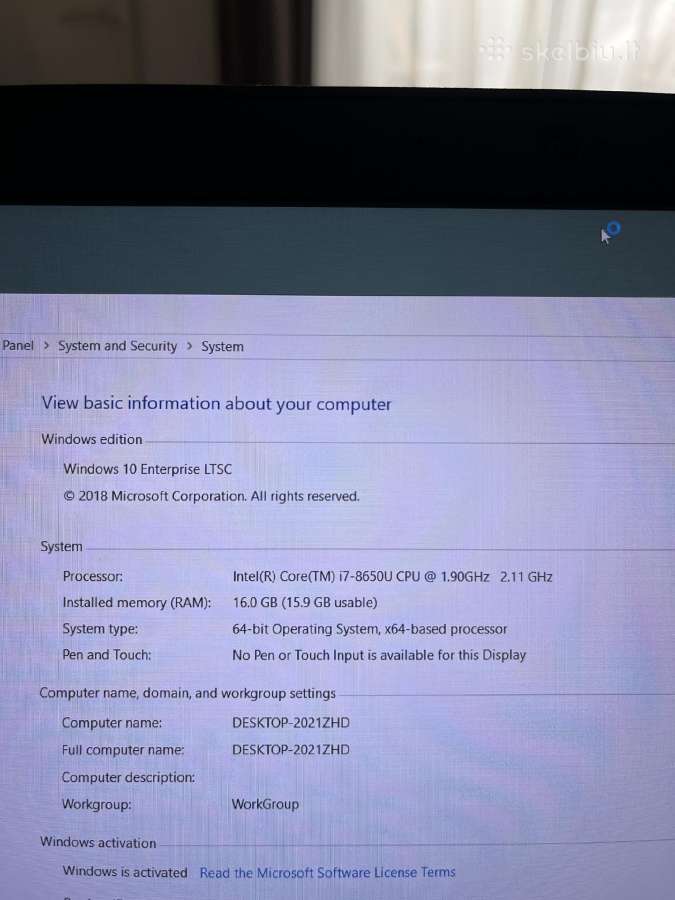
Task: Expand chevron after Panel in breadcrumb
Action: pyautogui.click(x=46, y=346)
